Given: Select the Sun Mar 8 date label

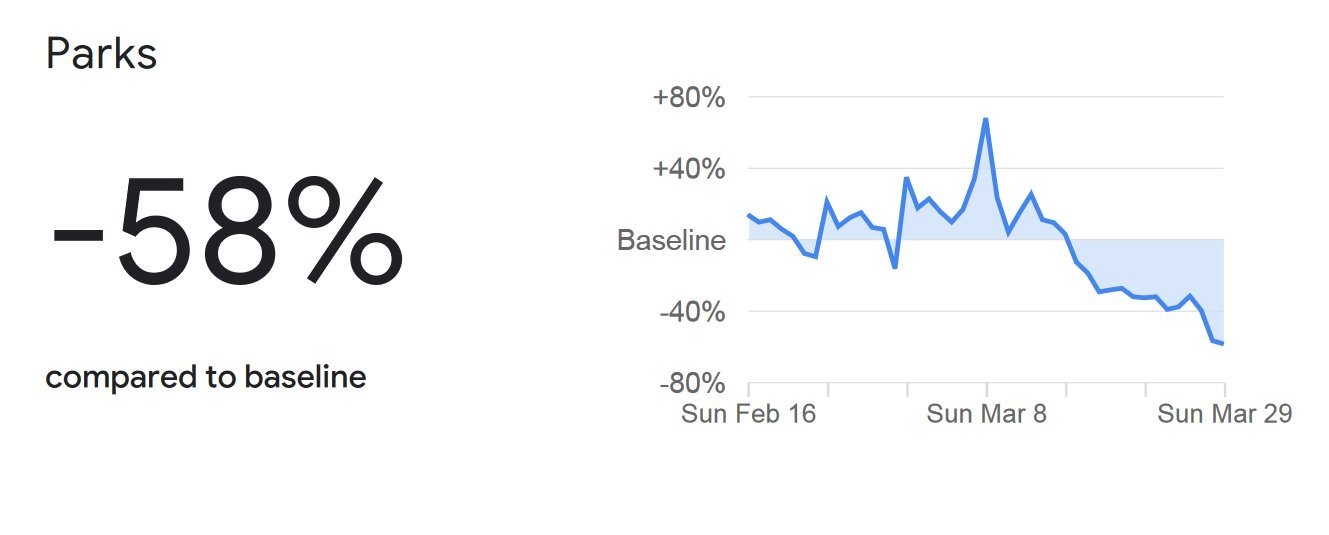Looking at the screenshot, I should [986, 414].
